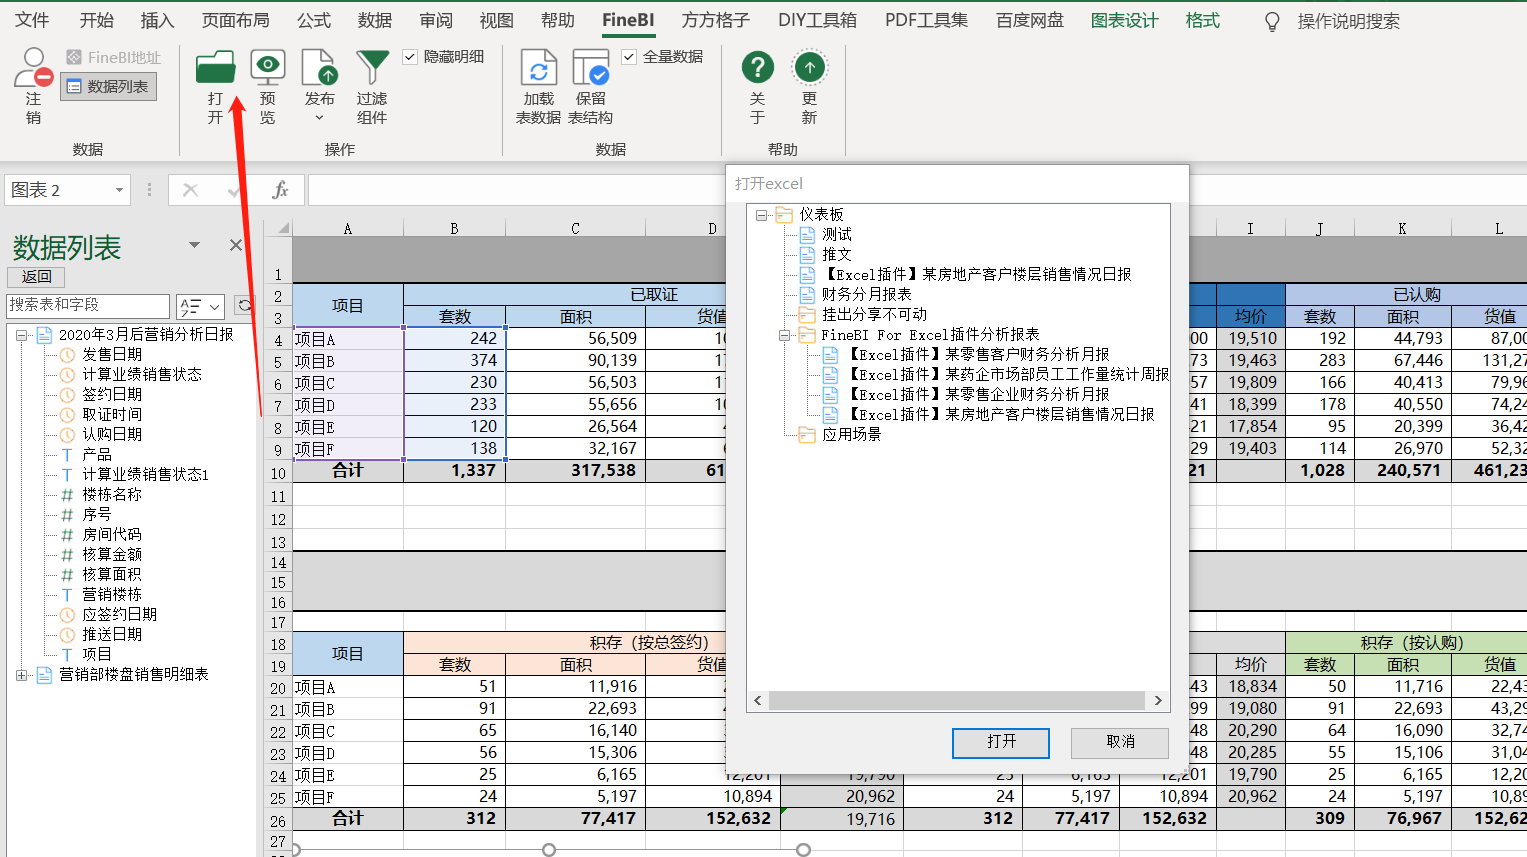1527x857 pixels.
Task: Switch to the 公式 ribbon tab
Action: tap(314, 20)
